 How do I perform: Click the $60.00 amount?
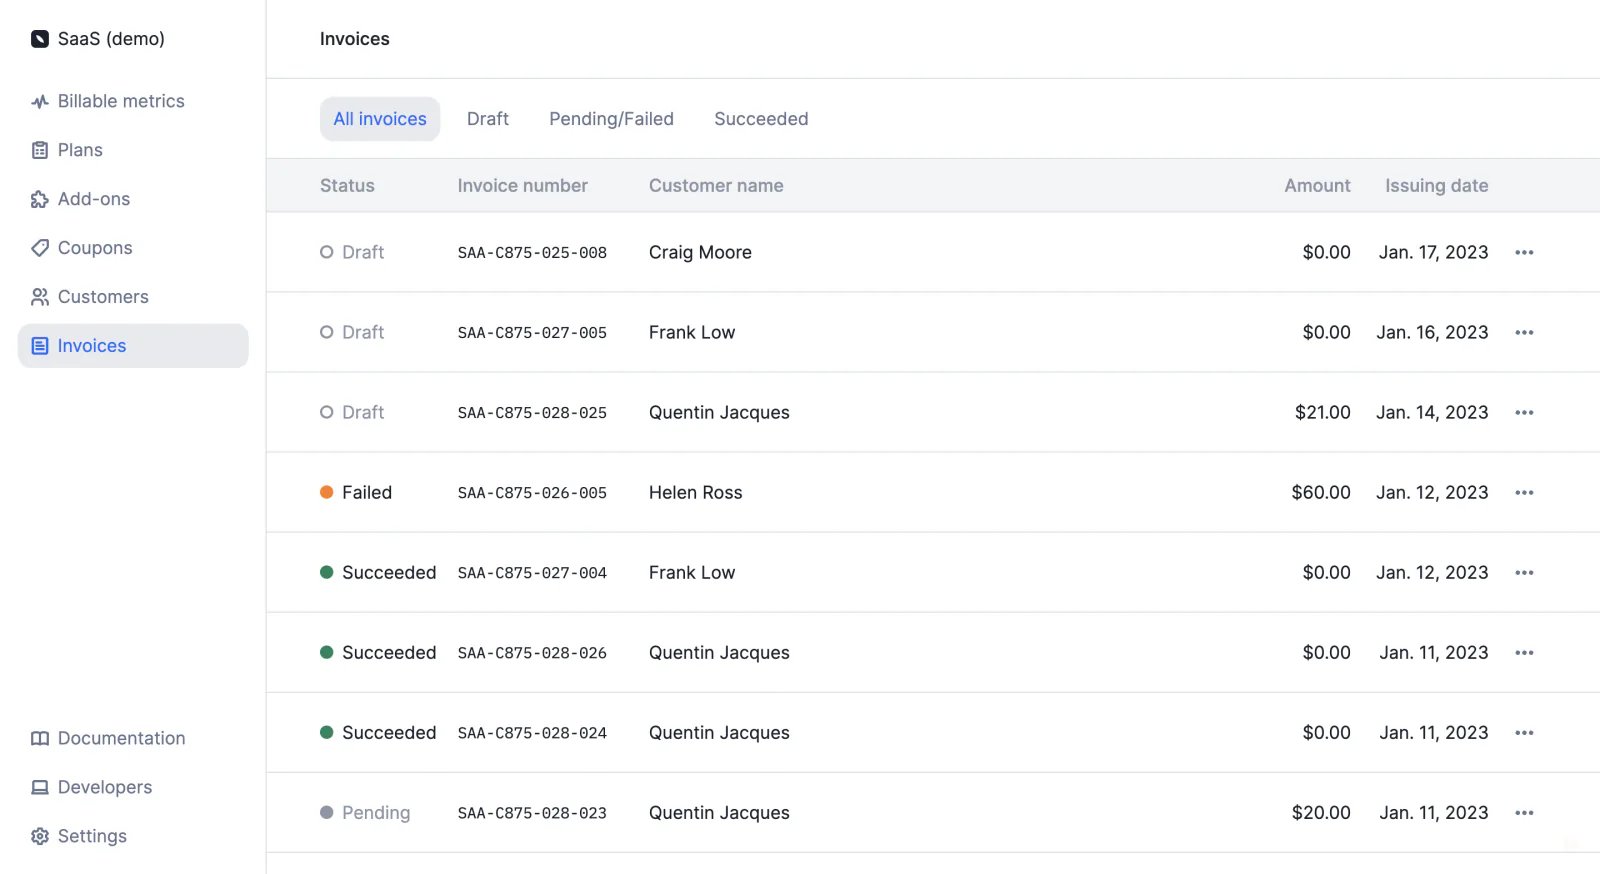(x=1321, y=492)
